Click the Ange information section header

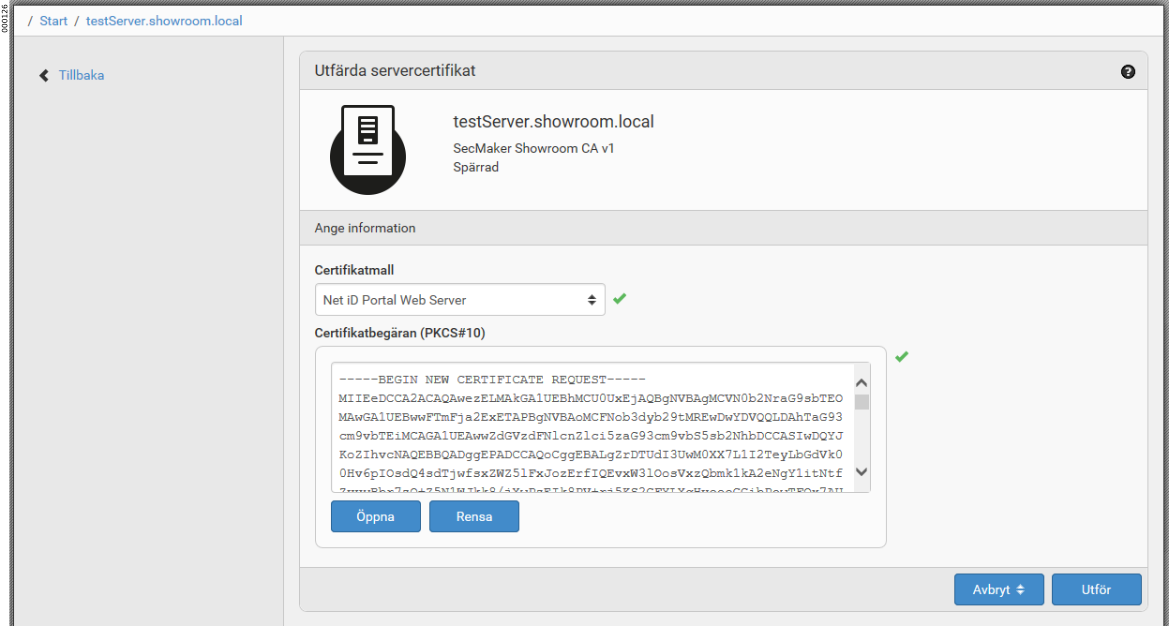(365, 228)
